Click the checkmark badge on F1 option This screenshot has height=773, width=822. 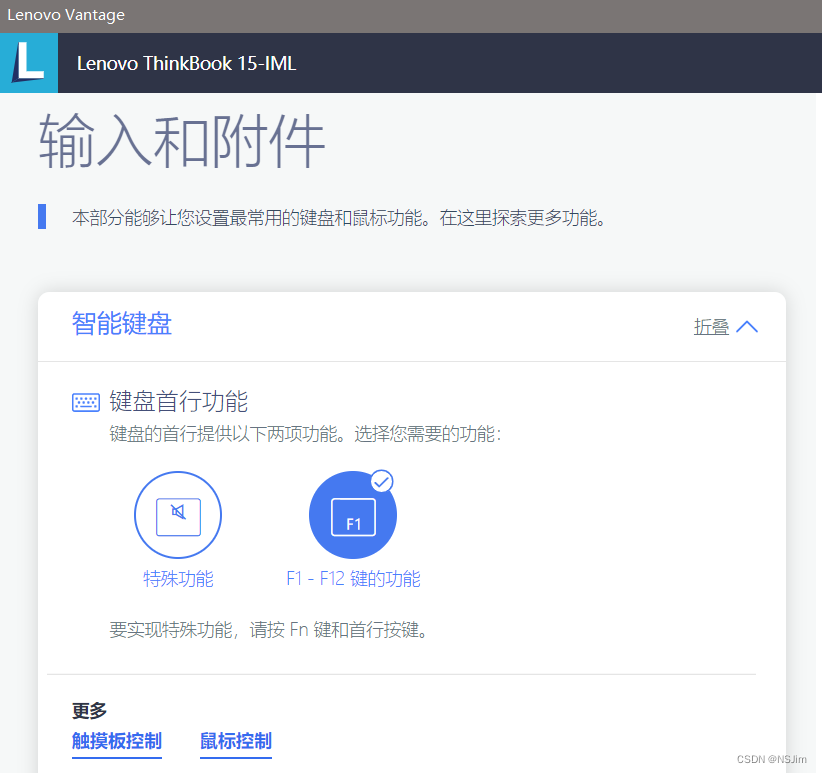click(382, 481)
